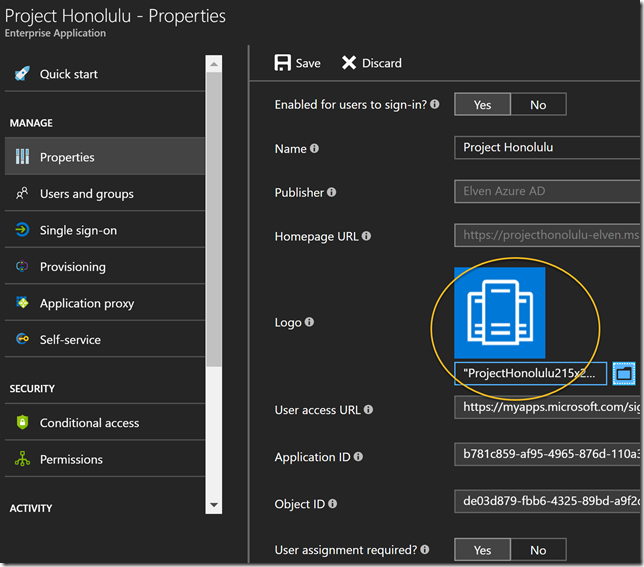Click the Single sign-on icon
This screenshot has height=567, width=644.
(22, 230)
